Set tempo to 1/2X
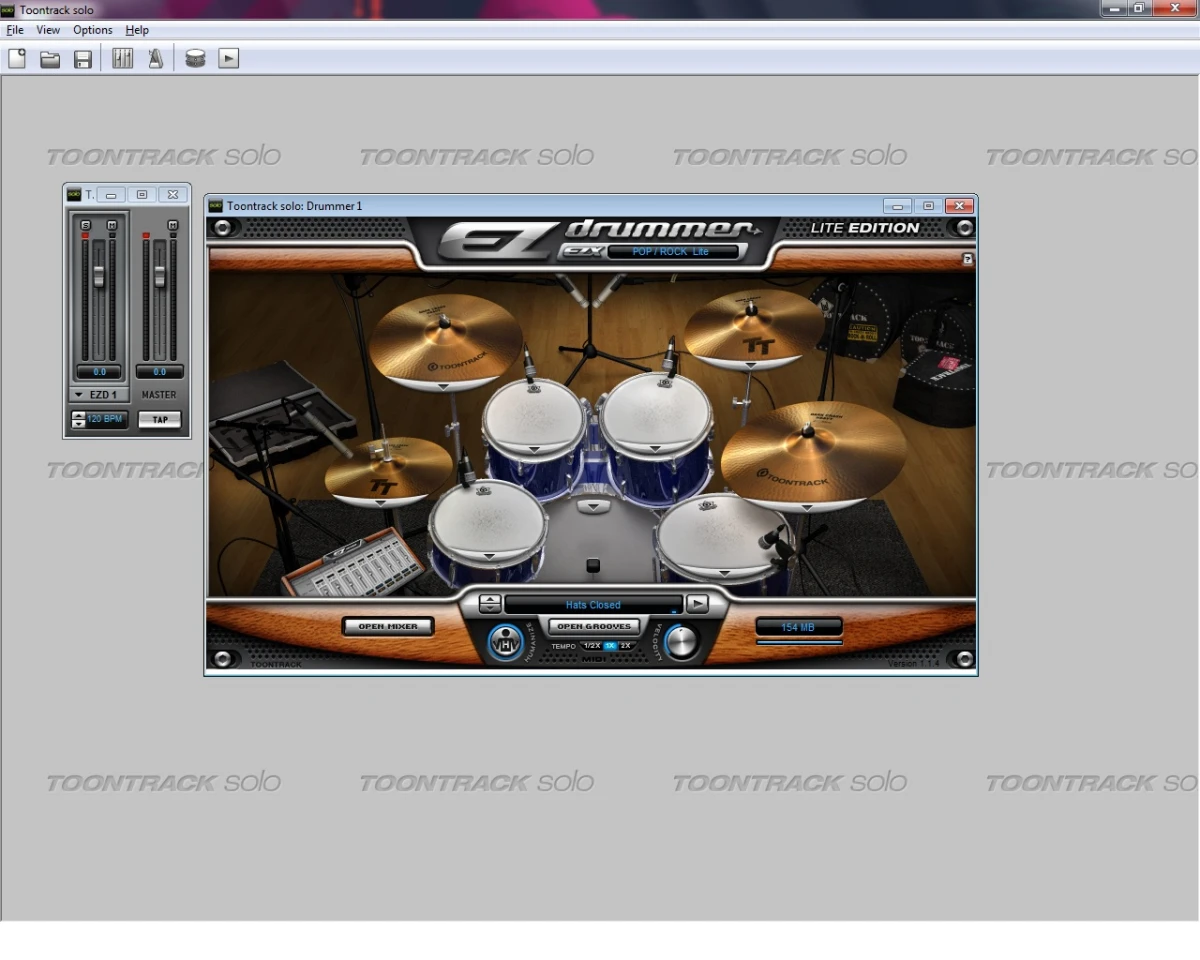 pyautogui.click(x=591, y=646)
